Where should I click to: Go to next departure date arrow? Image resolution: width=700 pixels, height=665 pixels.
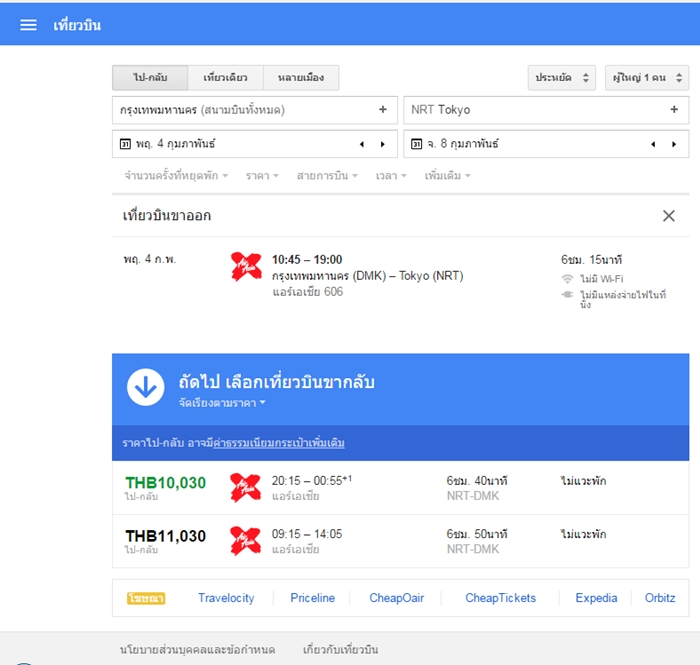pos(383,144)
